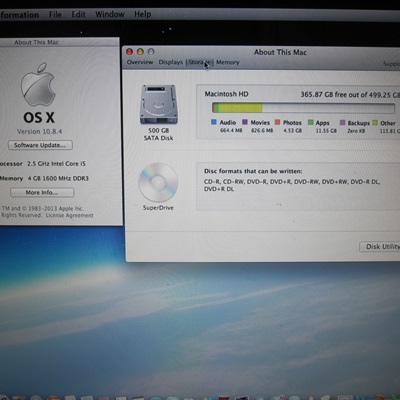
Task: Select the Storage tab
Action: point(199,62)
